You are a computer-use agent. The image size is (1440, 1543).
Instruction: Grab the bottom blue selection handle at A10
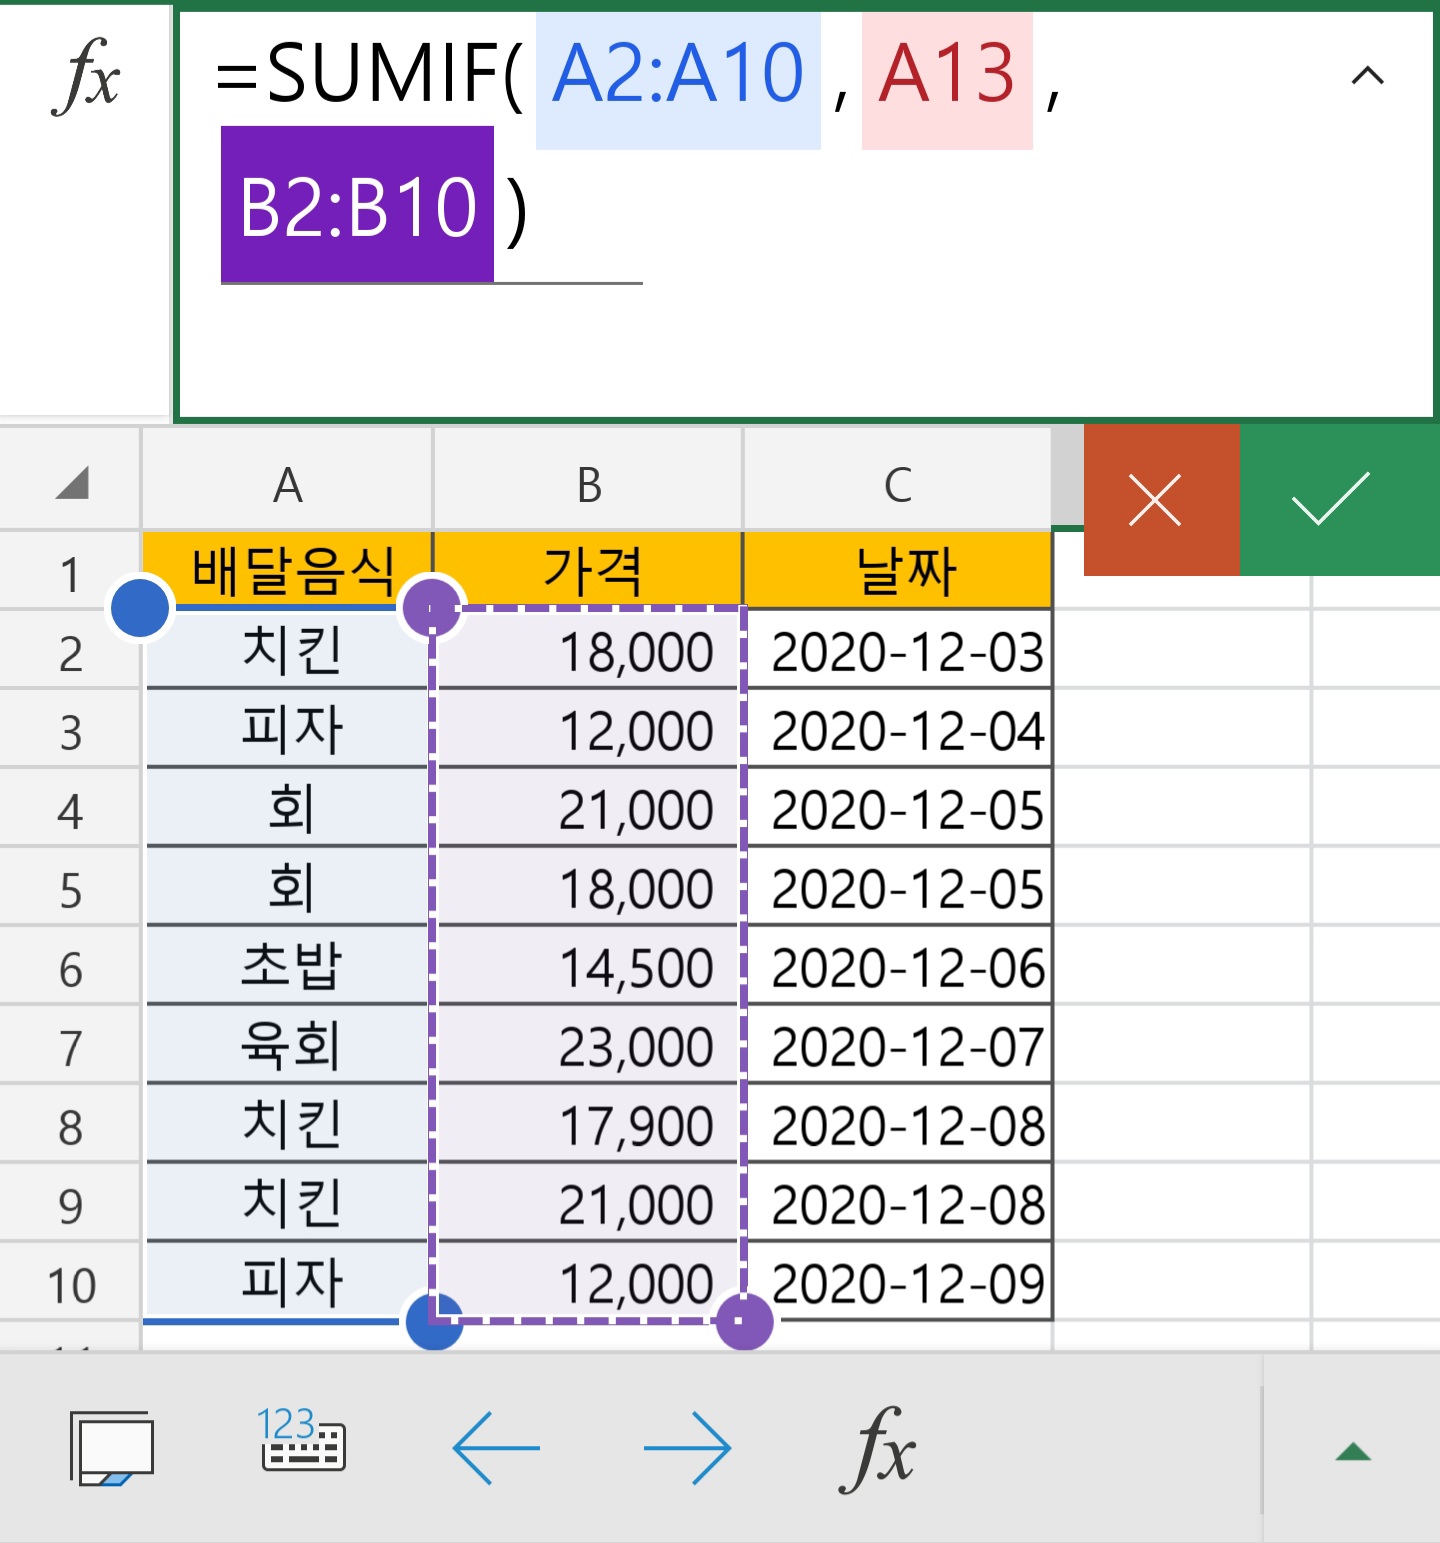pyautogui.click(x=434, y=1321)
